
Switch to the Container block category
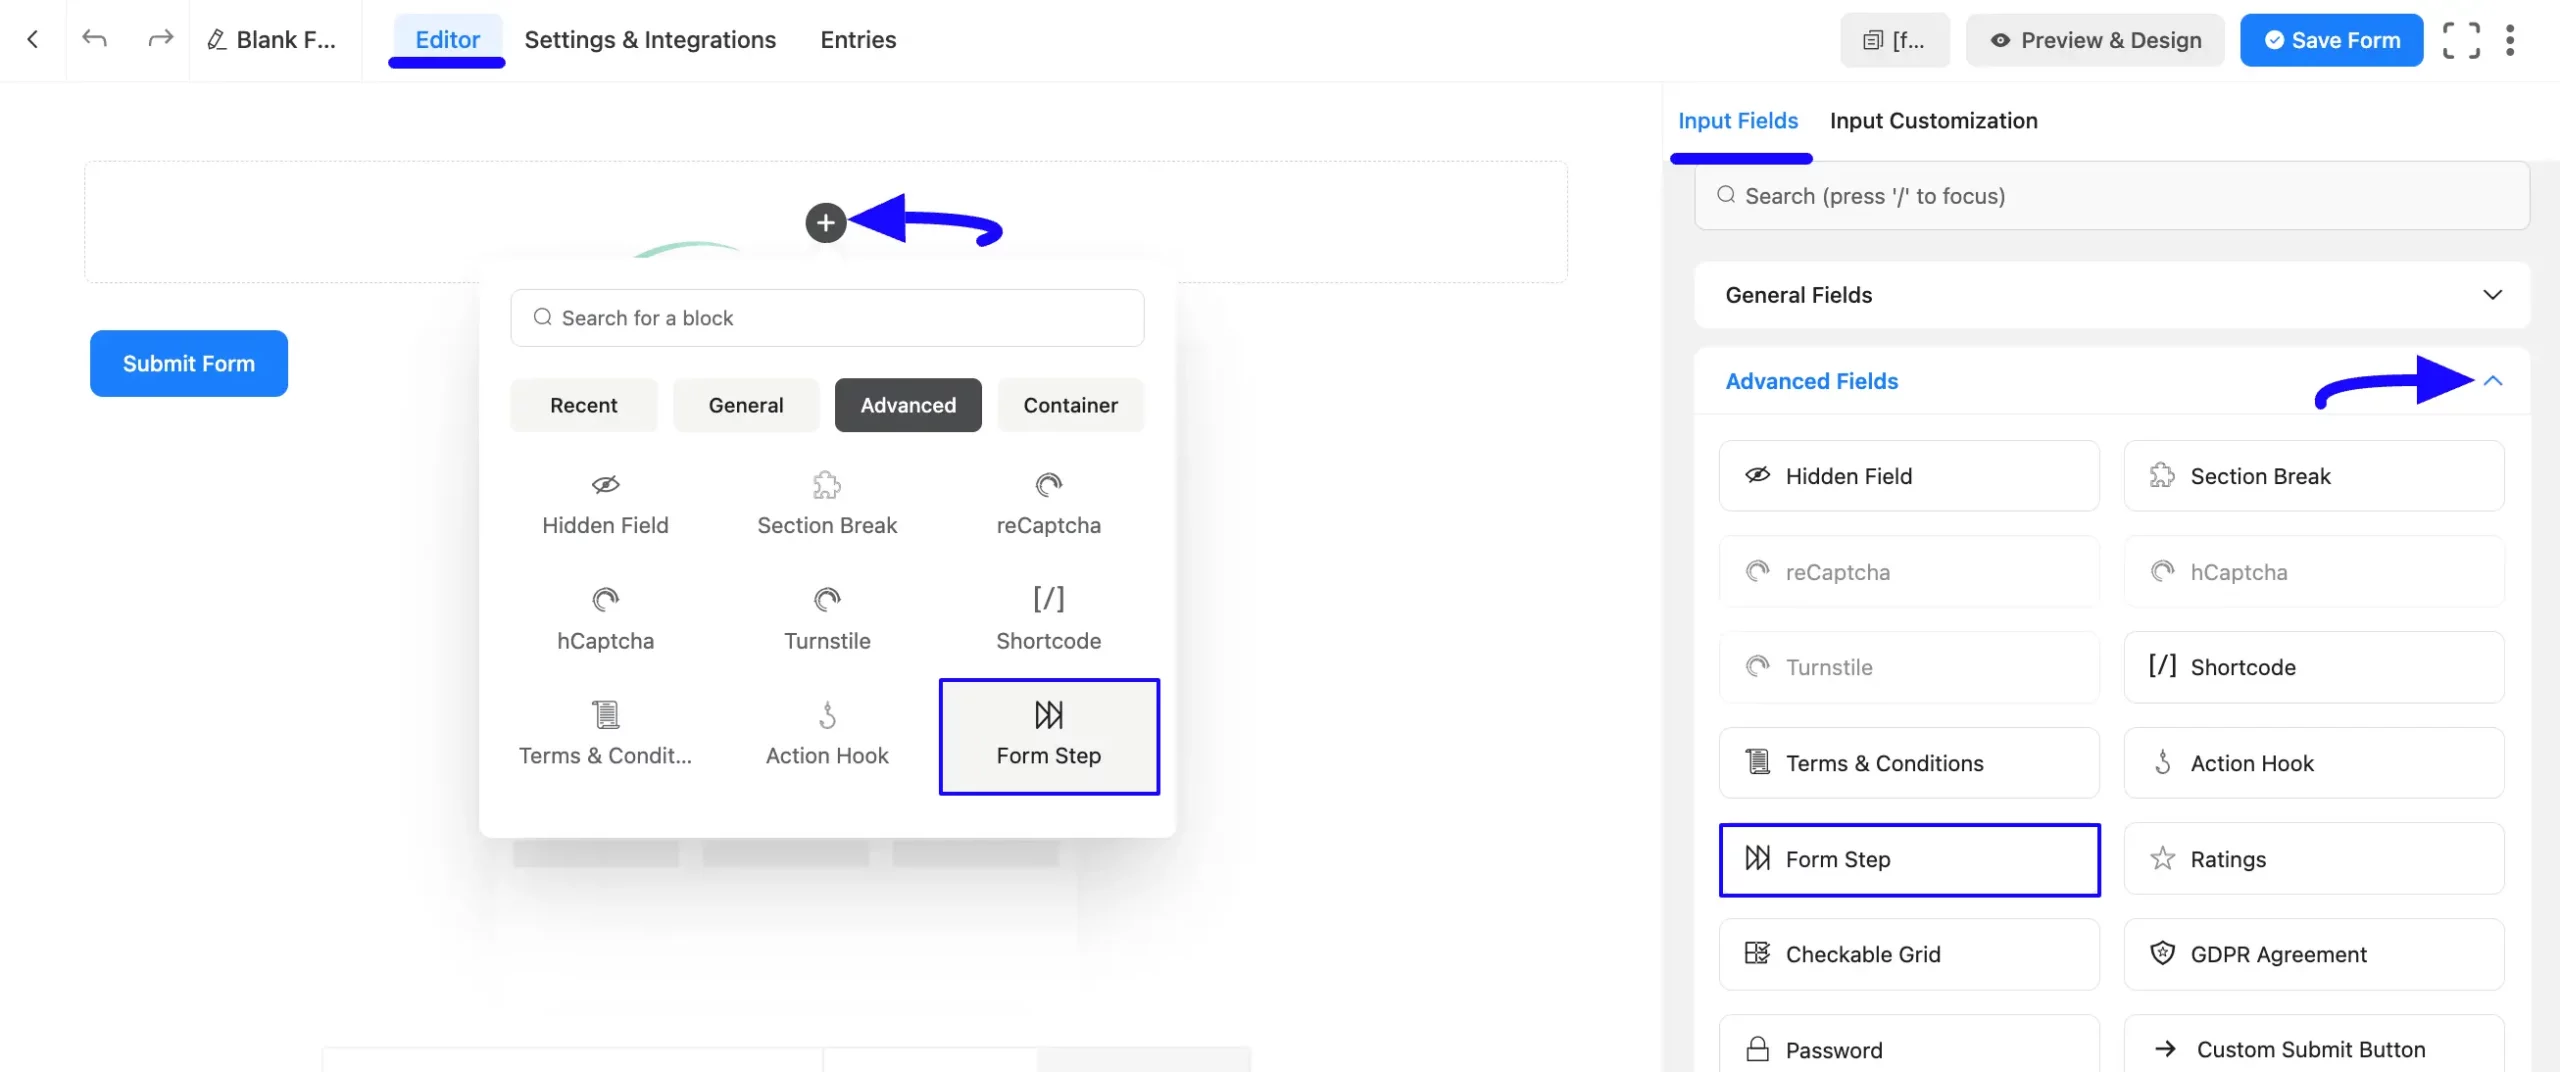pos(1070,405)
